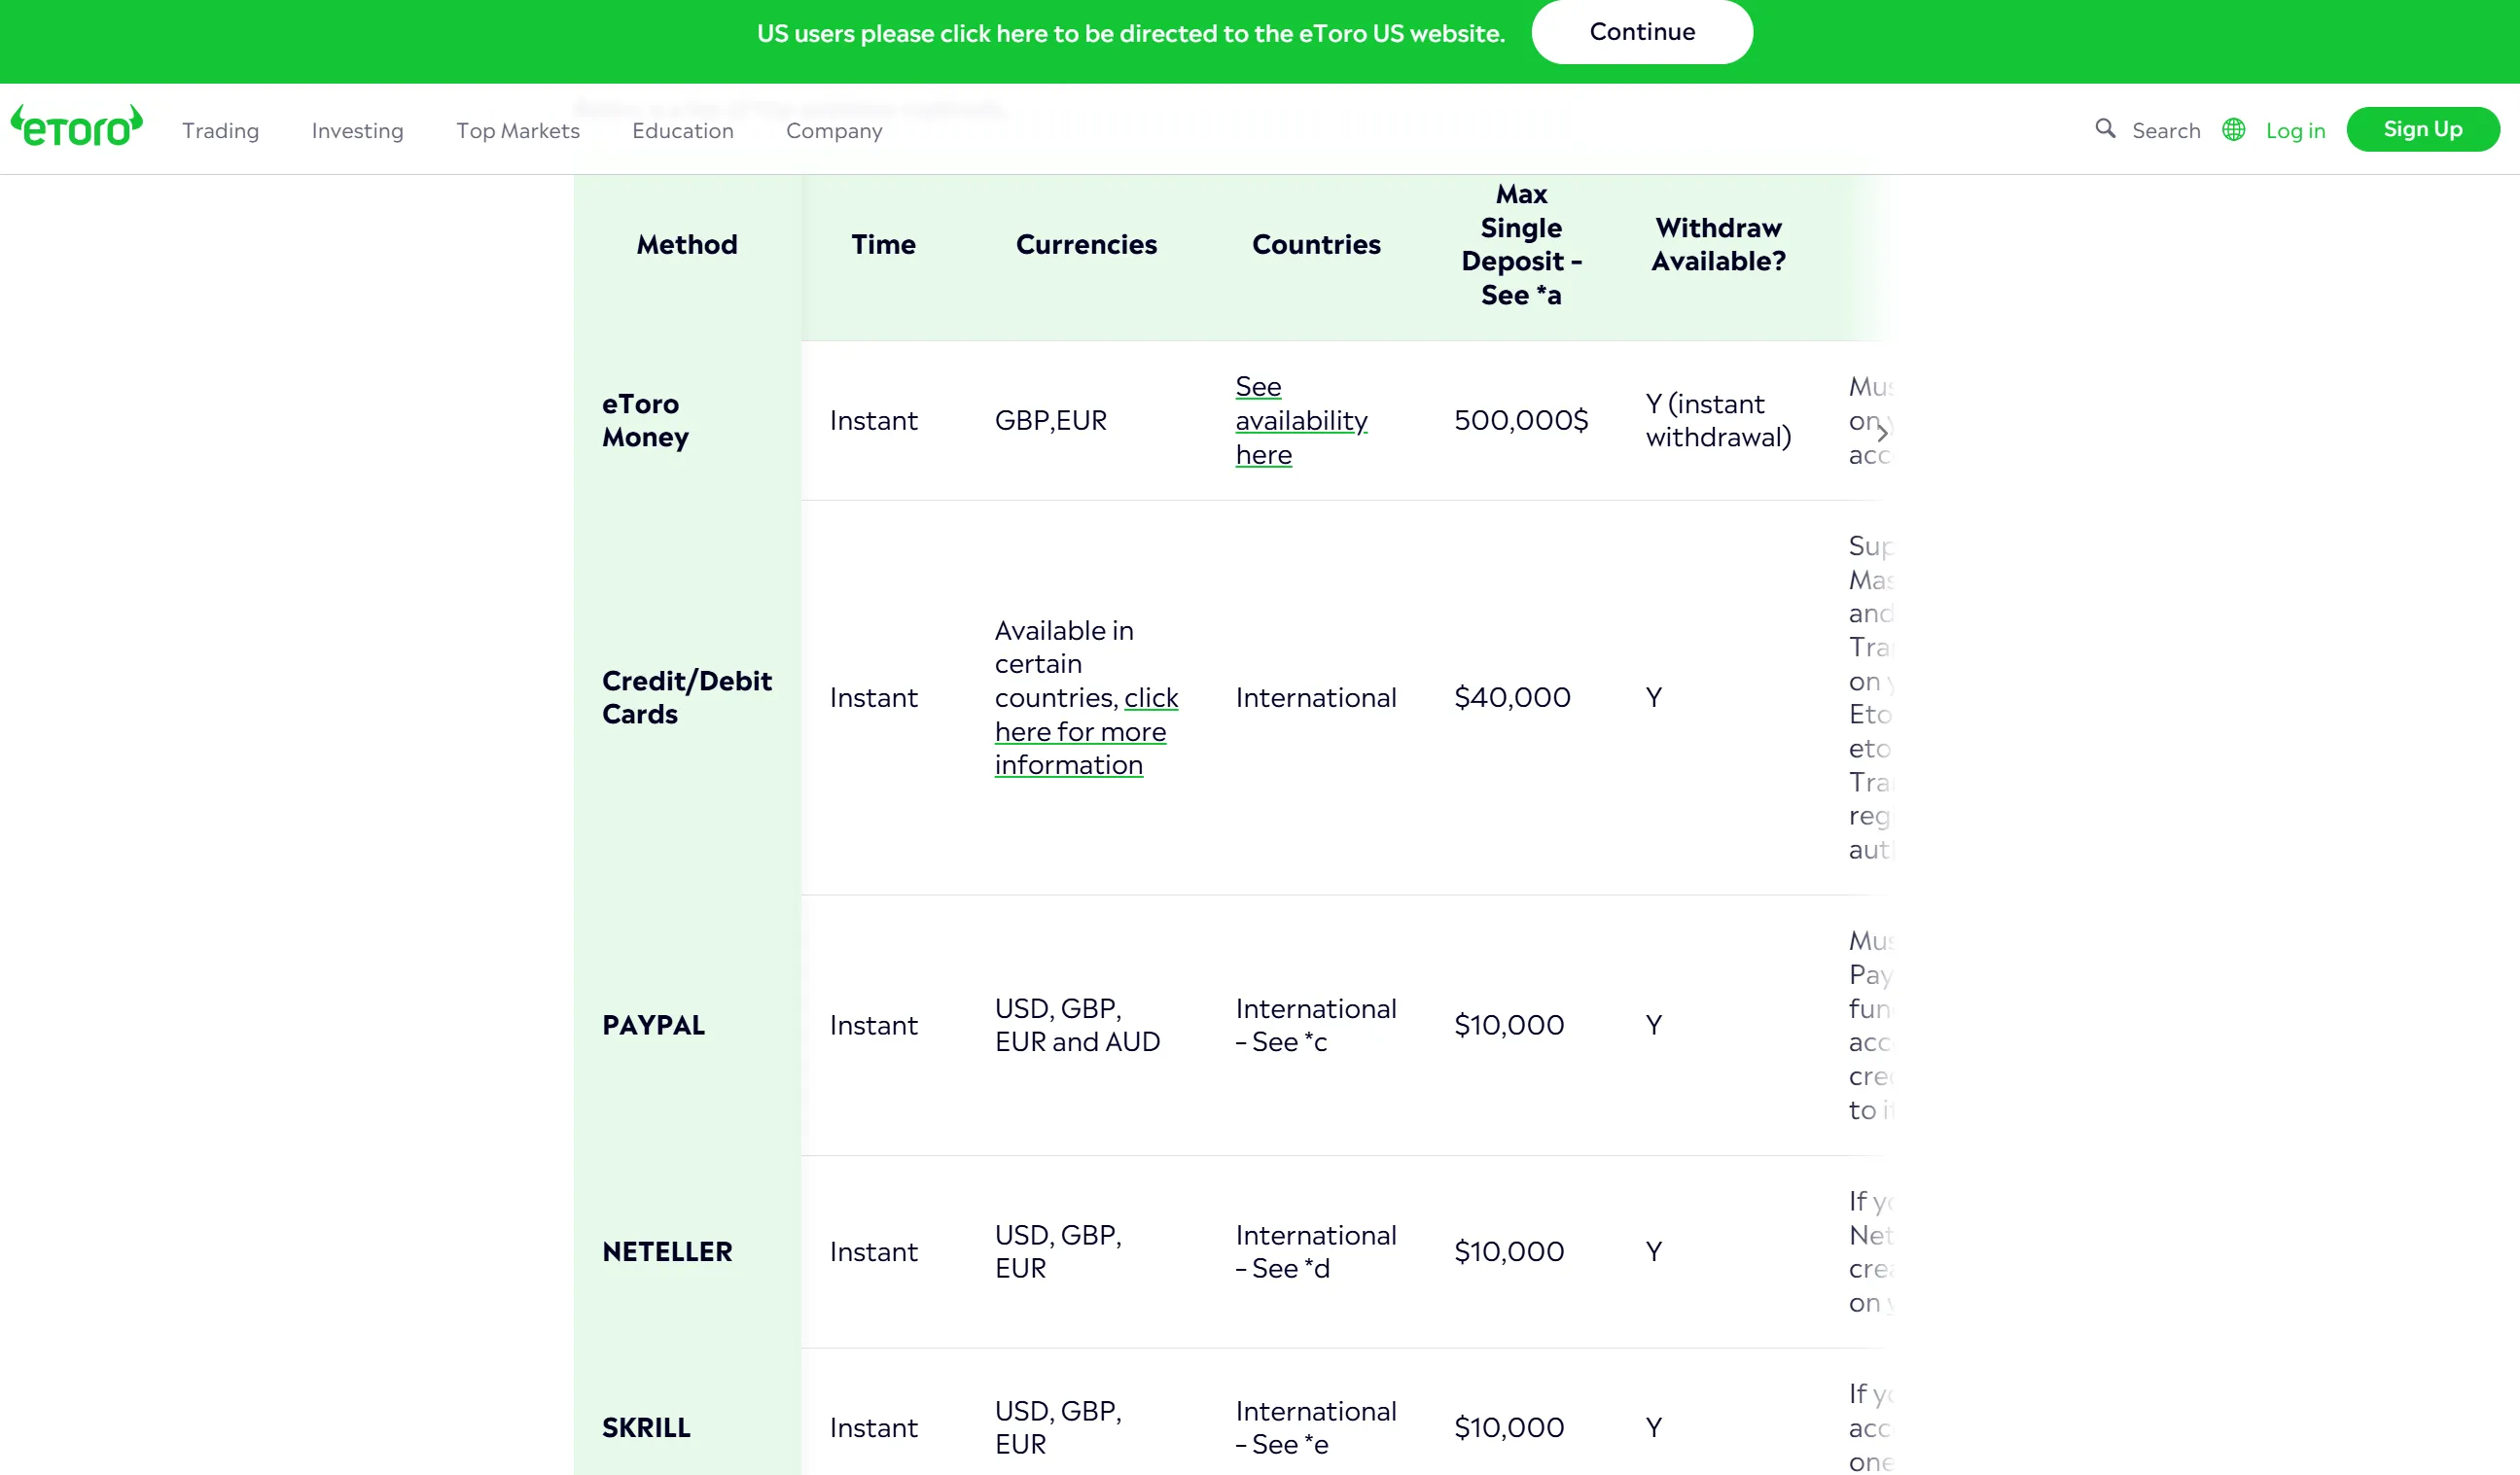Click Y in the PAYPAL row
2520x1475 pixels.
pyautogui.click(x=1654, y=1025)
